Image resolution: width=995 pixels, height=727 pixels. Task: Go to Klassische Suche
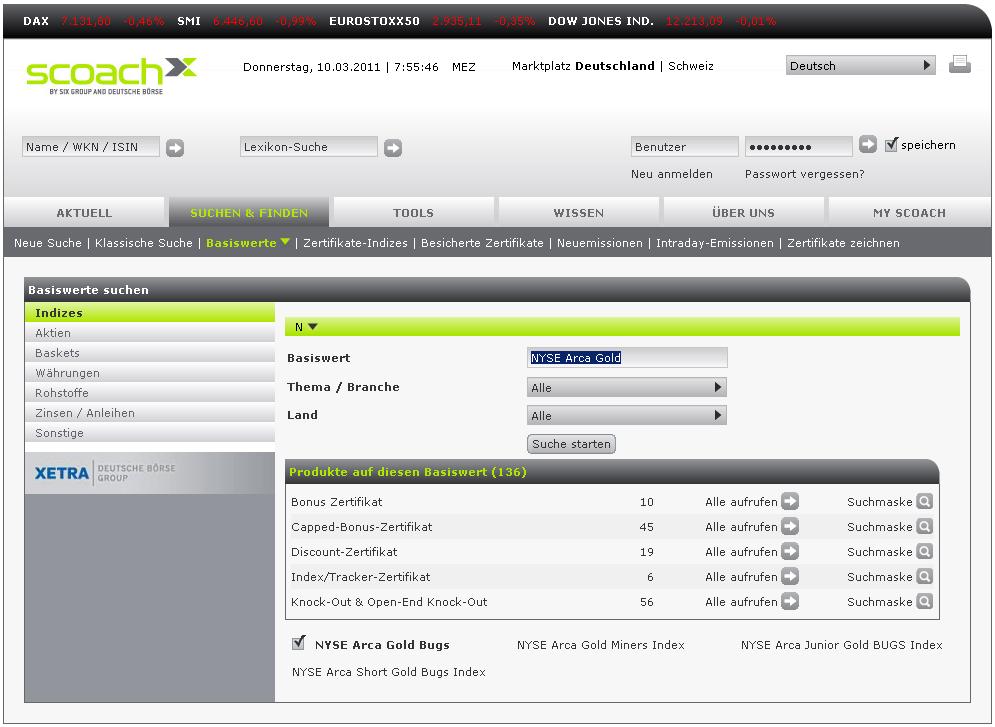143,243
